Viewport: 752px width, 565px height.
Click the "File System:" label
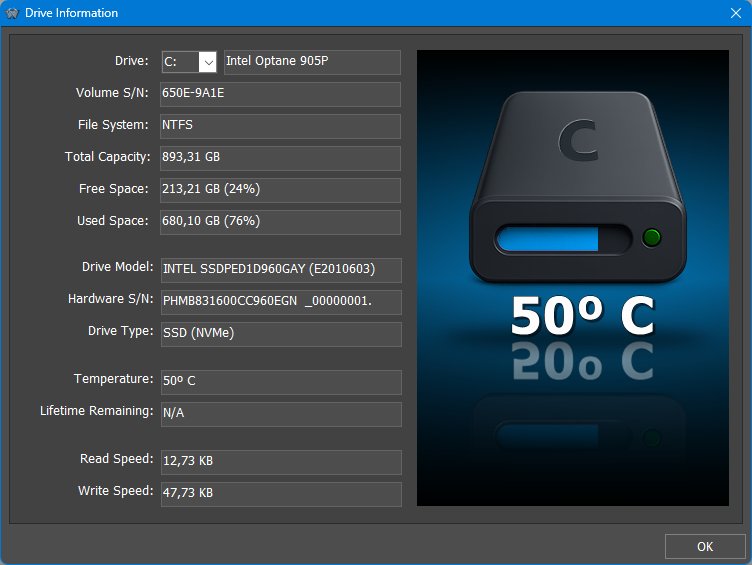point(113,125)
